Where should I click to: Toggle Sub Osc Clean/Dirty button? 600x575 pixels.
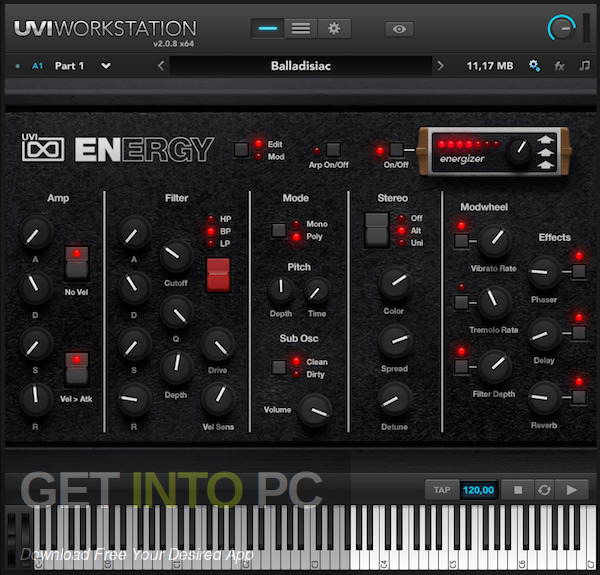click(x=279, y=367)
